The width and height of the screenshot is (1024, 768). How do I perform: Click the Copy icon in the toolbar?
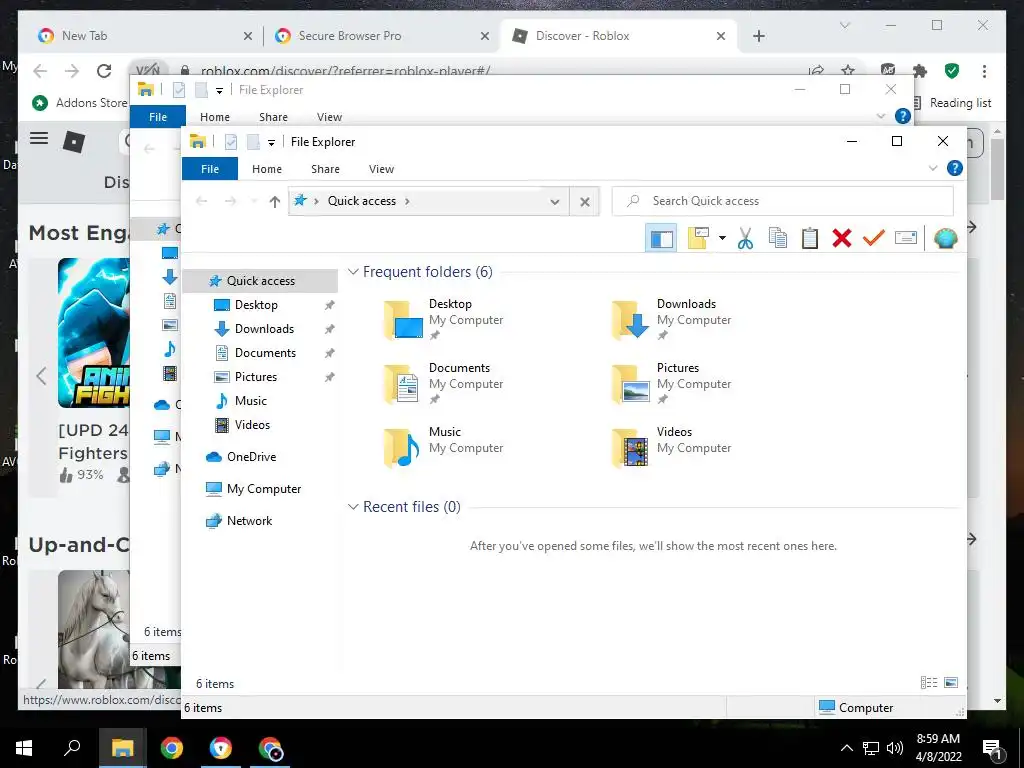pos(777,238)
